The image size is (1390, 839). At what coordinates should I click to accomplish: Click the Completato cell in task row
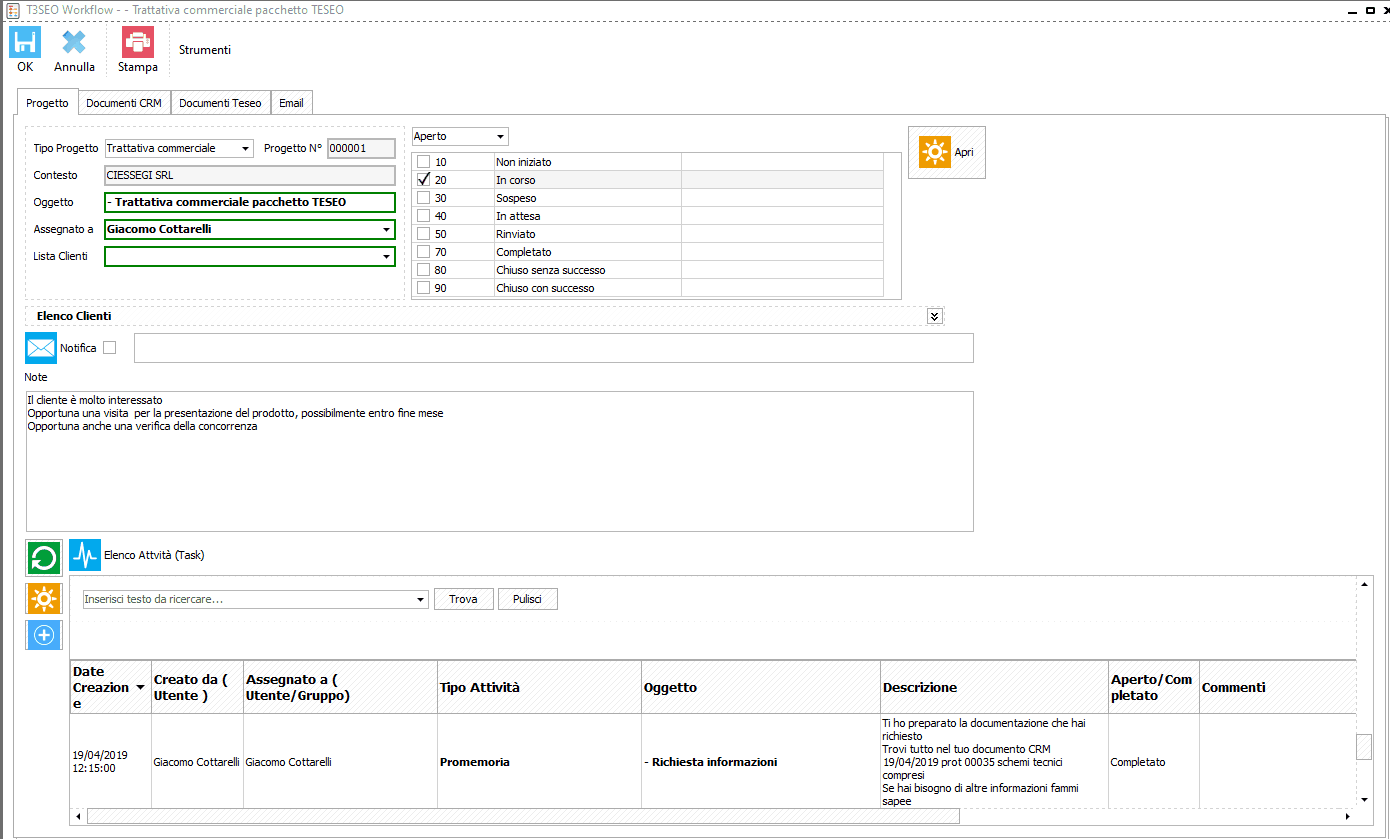pyautogui.click(x=1153, y=762)
